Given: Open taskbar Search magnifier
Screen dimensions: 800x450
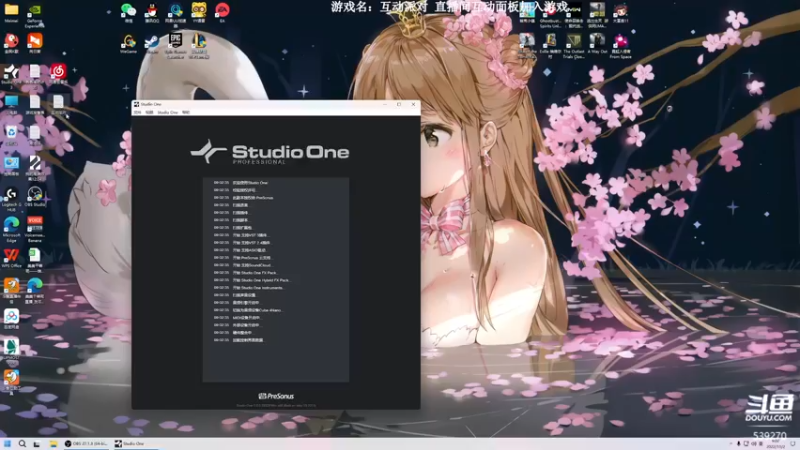Looking at the screenshot, I should [22, 444].
